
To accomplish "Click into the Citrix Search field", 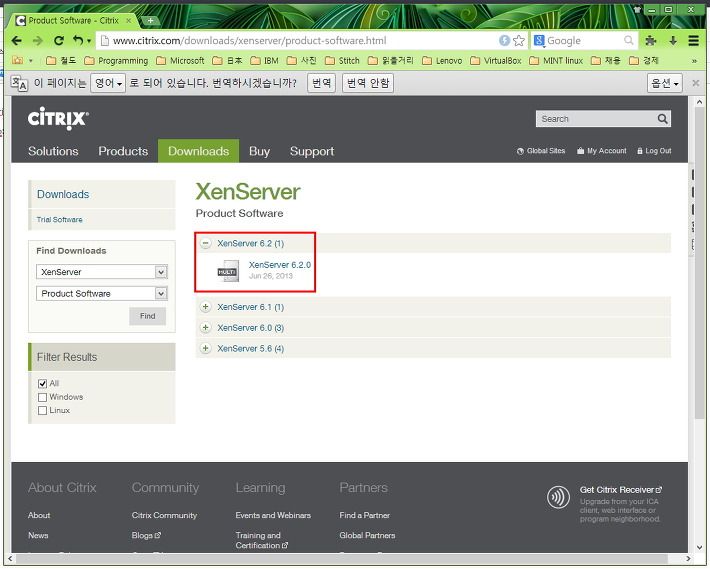I will coord(596,119).
